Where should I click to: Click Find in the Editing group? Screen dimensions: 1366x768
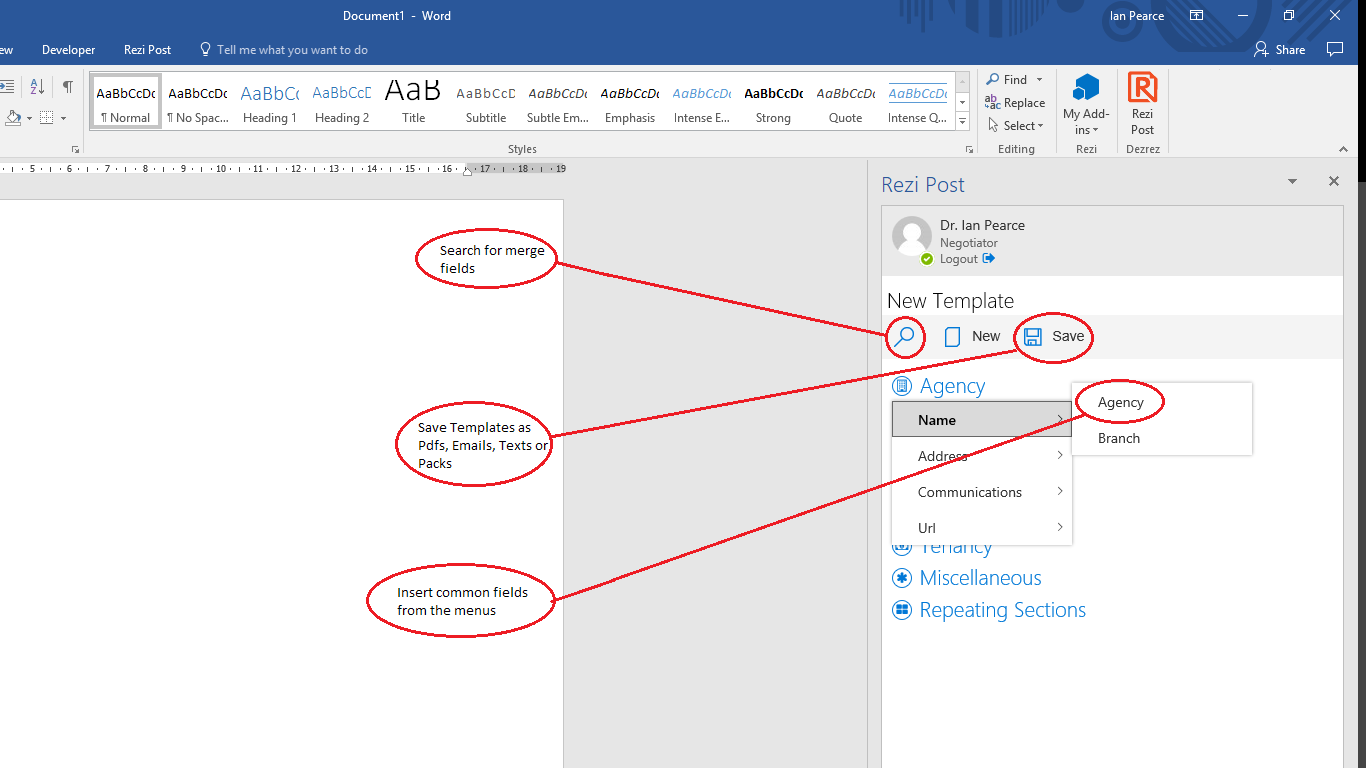(x=1007, y=80)
